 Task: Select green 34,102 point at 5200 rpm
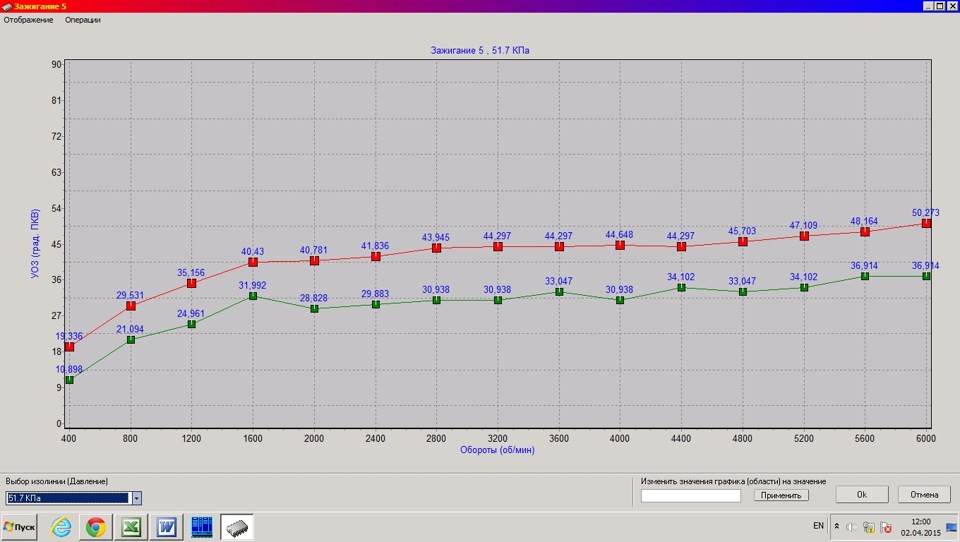pos(804,288)
